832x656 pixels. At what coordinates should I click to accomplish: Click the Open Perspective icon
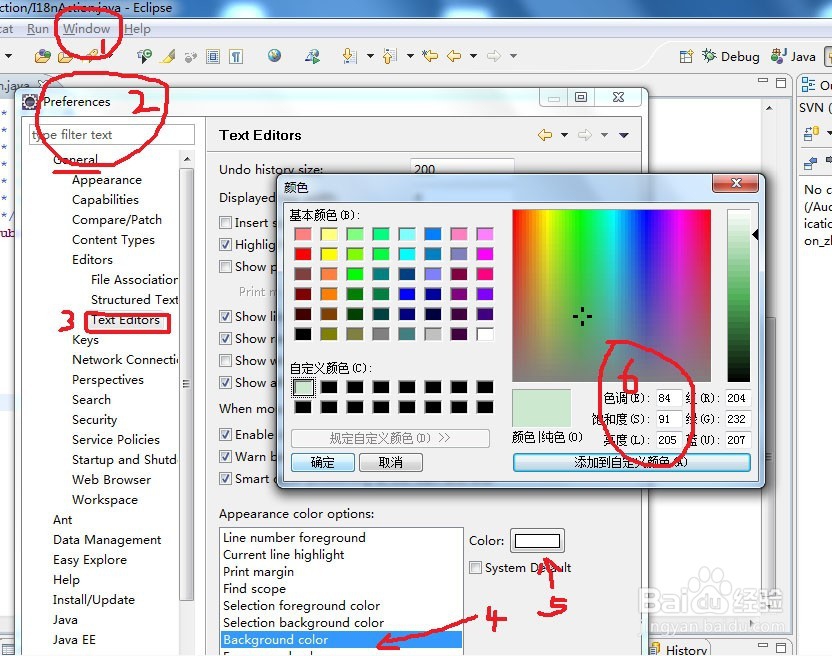click(687, 56)
